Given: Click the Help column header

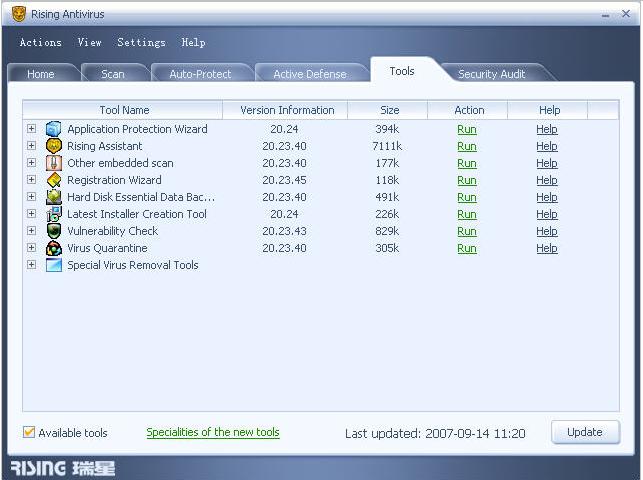Looking at the screenshot, I should point(547,110).
